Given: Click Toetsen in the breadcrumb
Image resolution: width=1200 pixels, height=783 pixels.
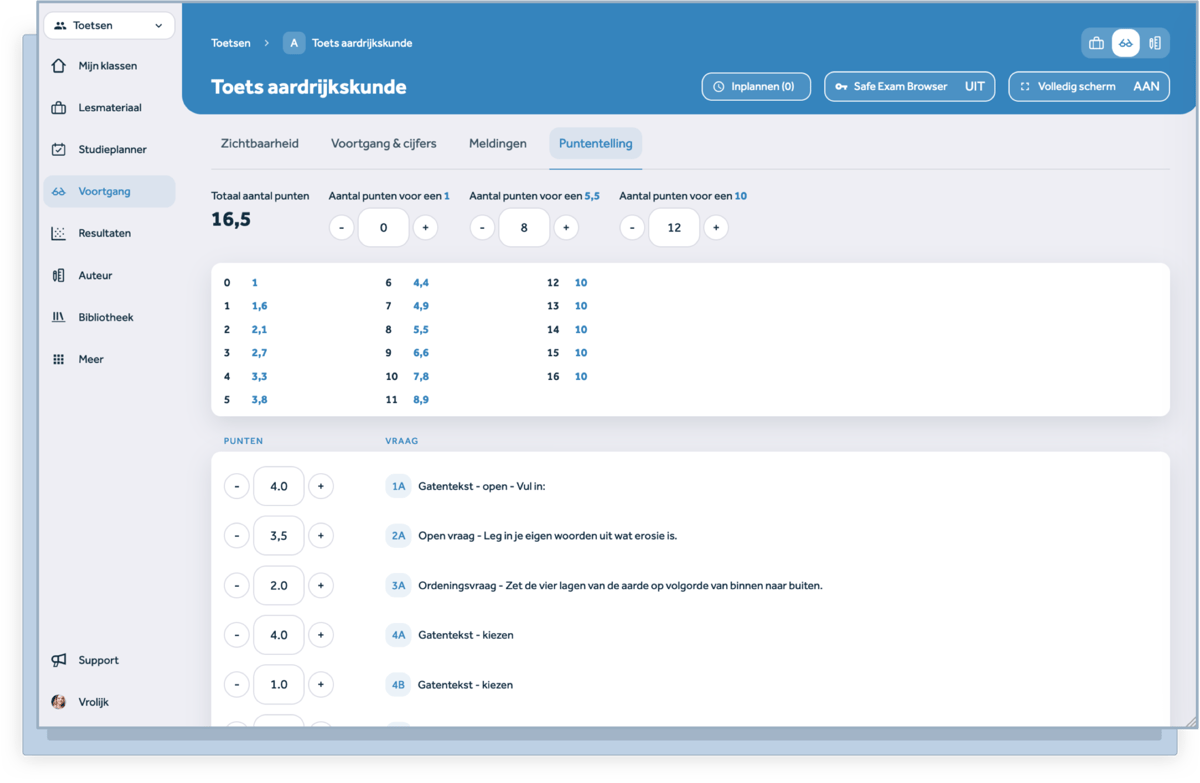Looking at the screenshot, I should coord(229,42).
